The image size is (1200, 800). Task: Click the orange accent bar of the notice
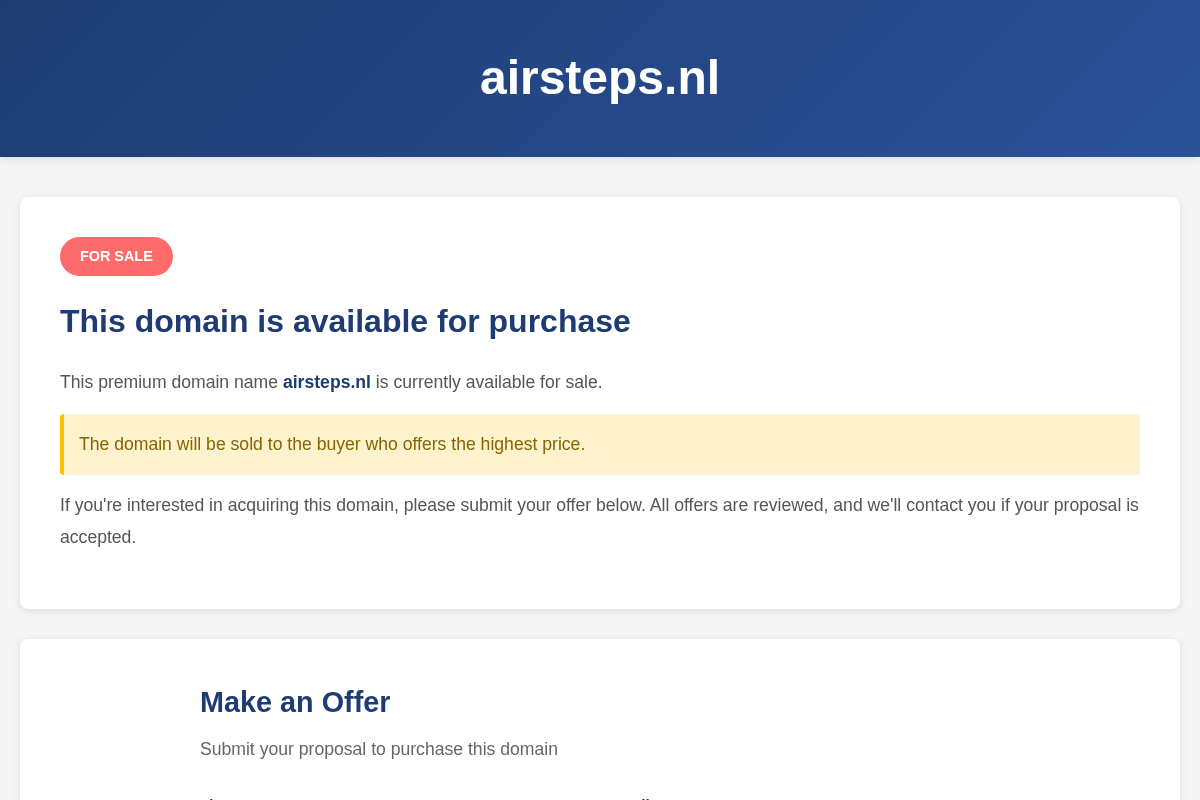(62, 444)
